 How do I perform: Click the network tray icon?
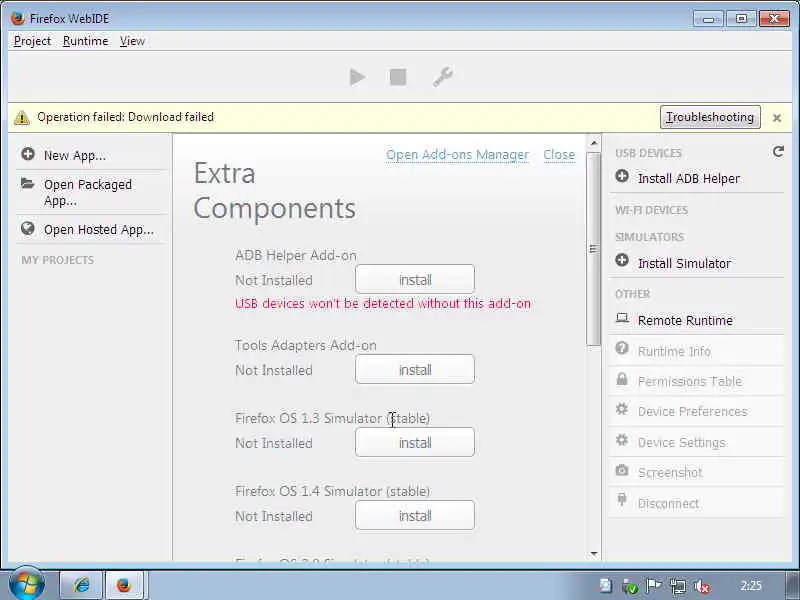click(x=678, y=586)
